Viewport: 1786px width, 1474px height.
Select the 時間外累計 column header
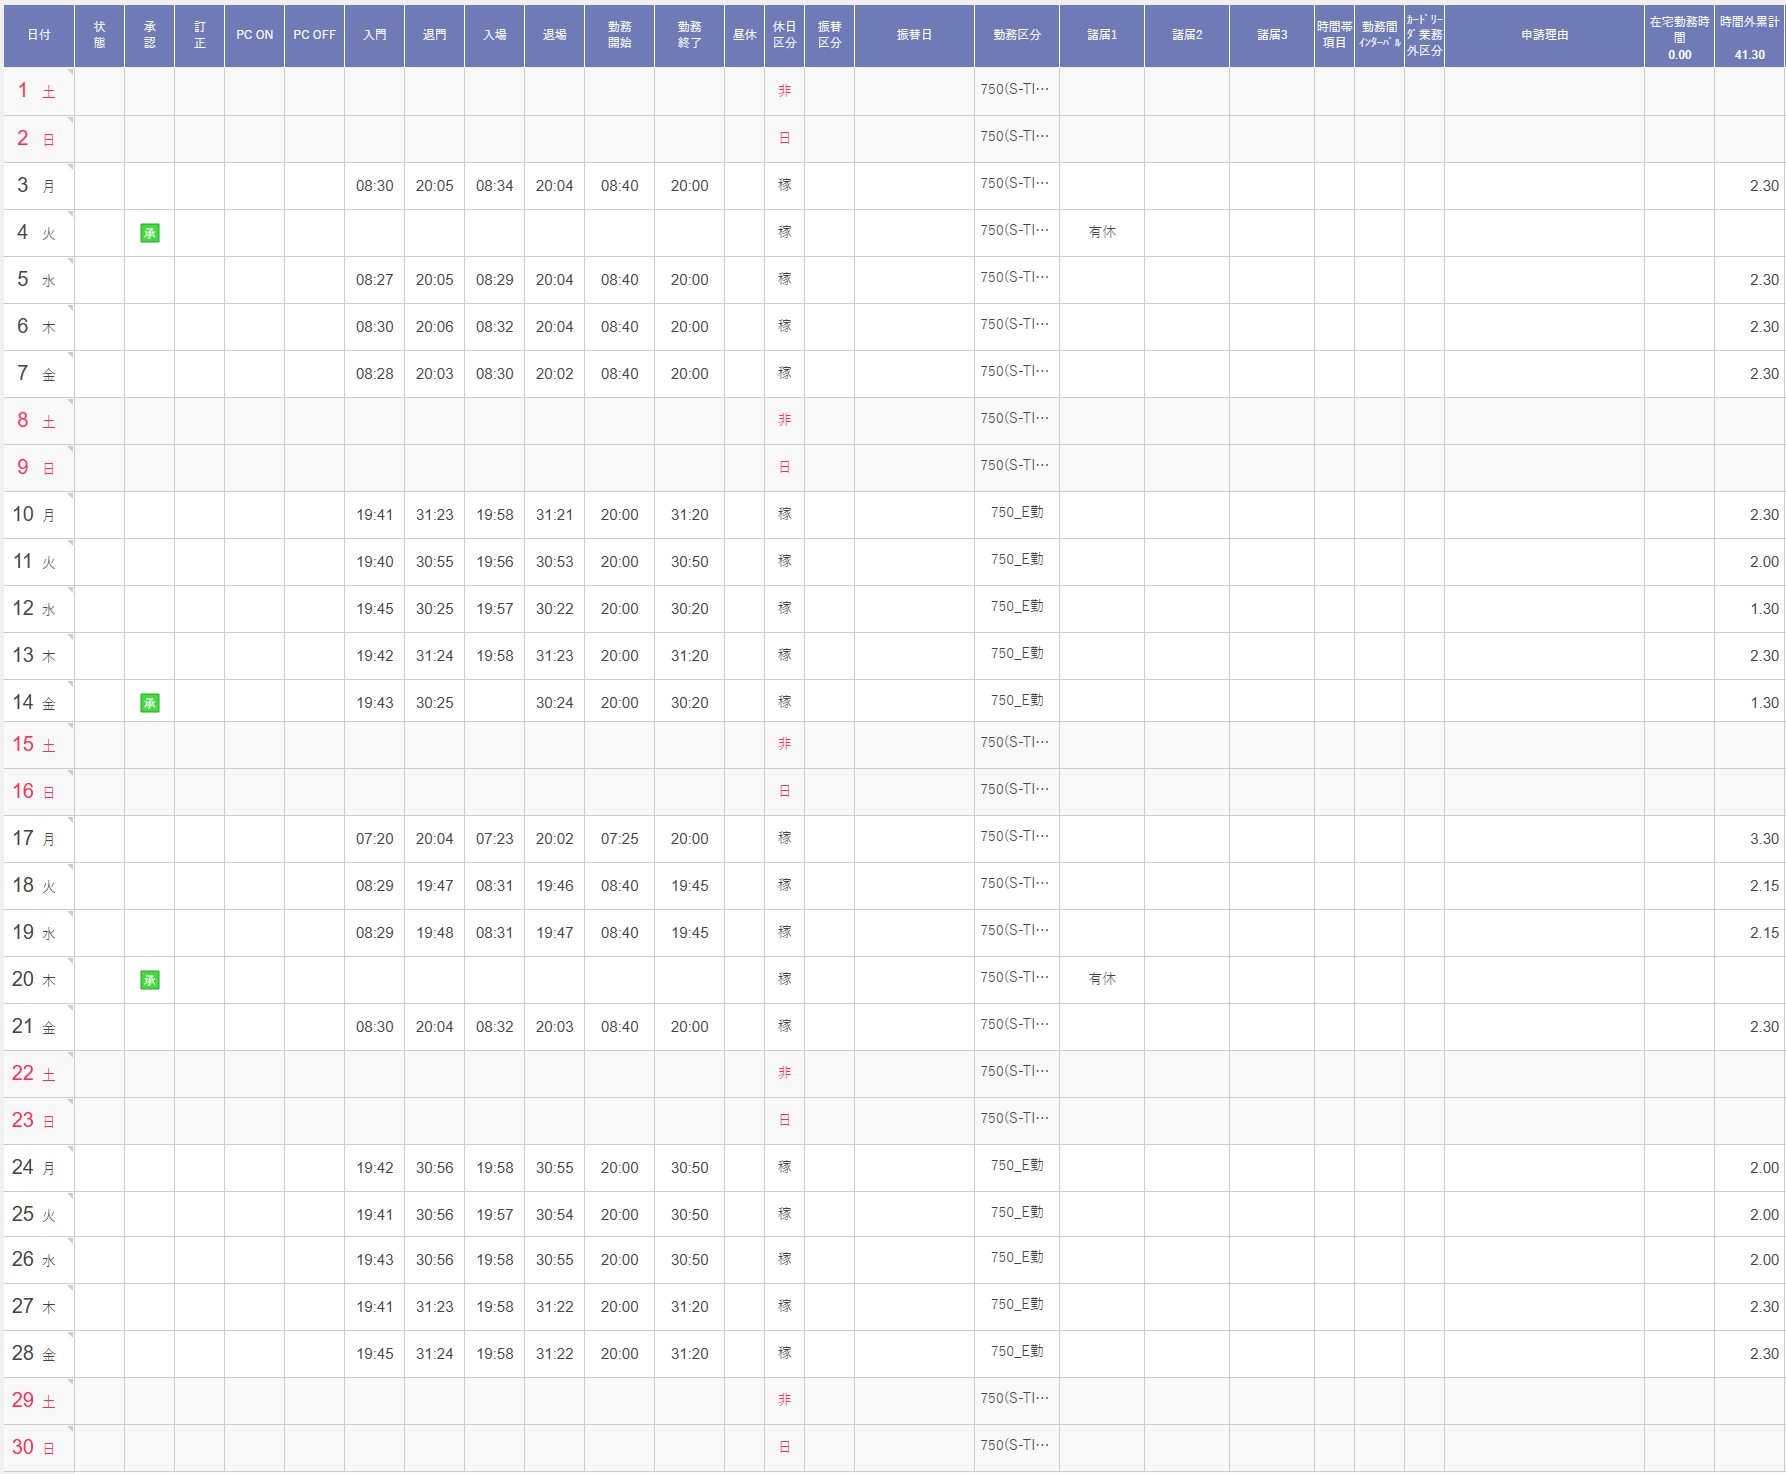[1749, 35]
